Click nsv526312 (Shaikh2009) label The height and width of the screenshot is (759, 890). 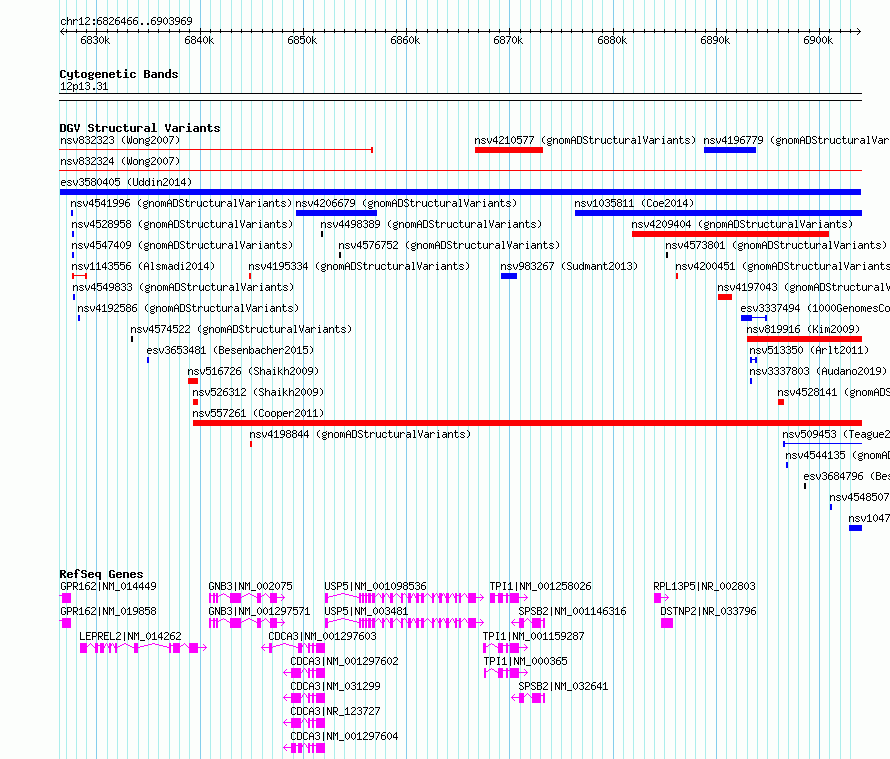point(258,392)
